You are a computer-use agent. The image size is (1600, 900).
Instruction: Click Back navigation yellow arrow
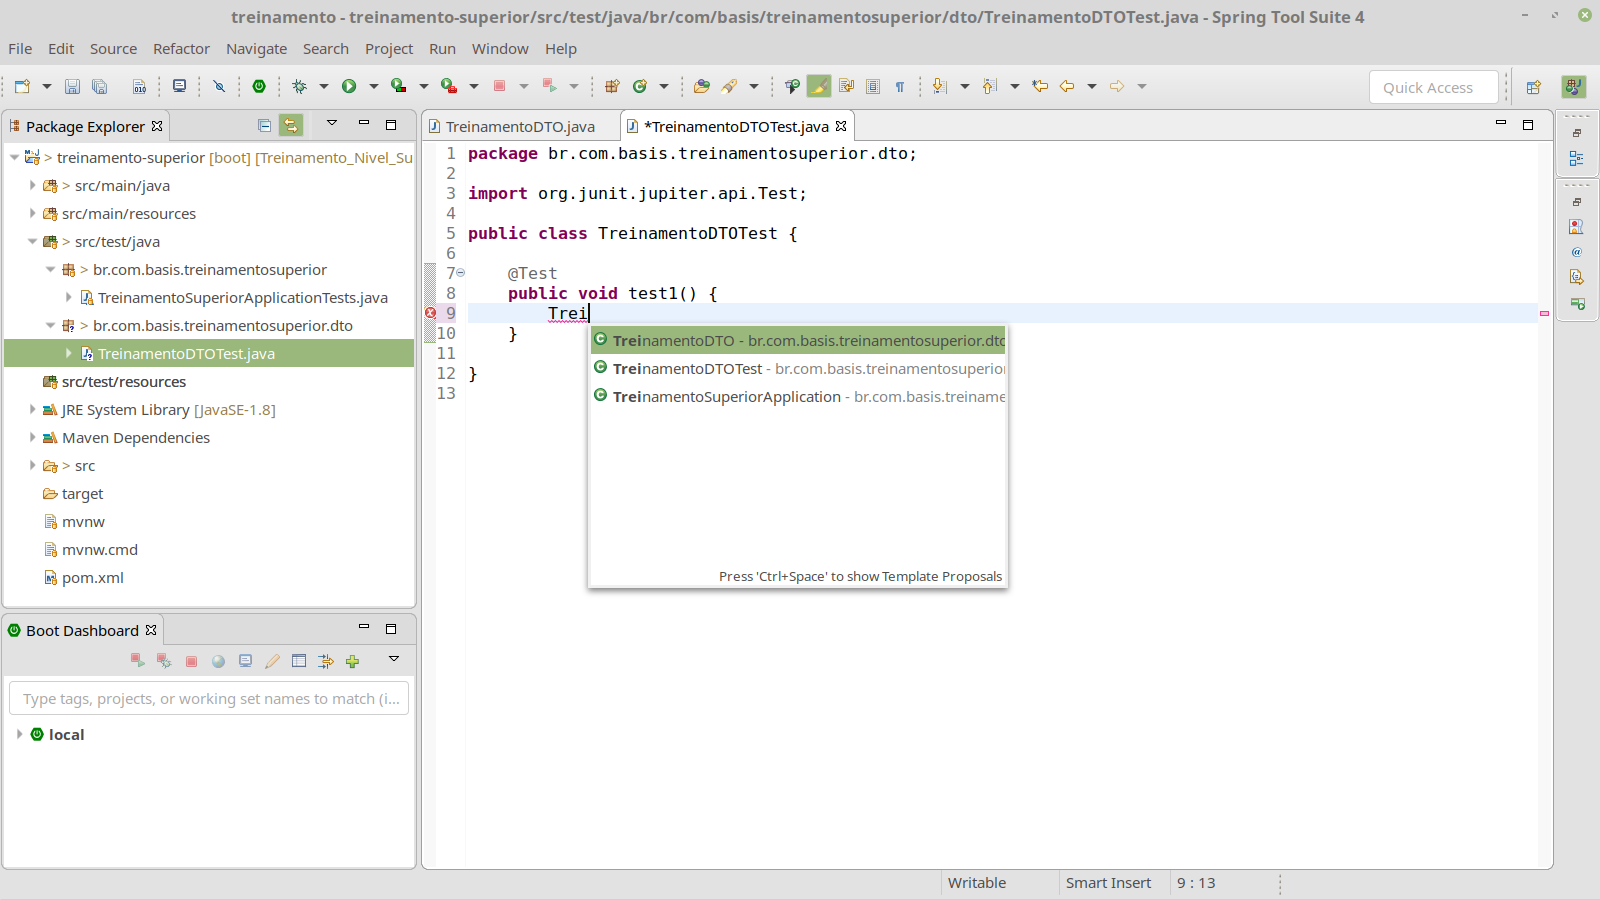coord(1067,87)
